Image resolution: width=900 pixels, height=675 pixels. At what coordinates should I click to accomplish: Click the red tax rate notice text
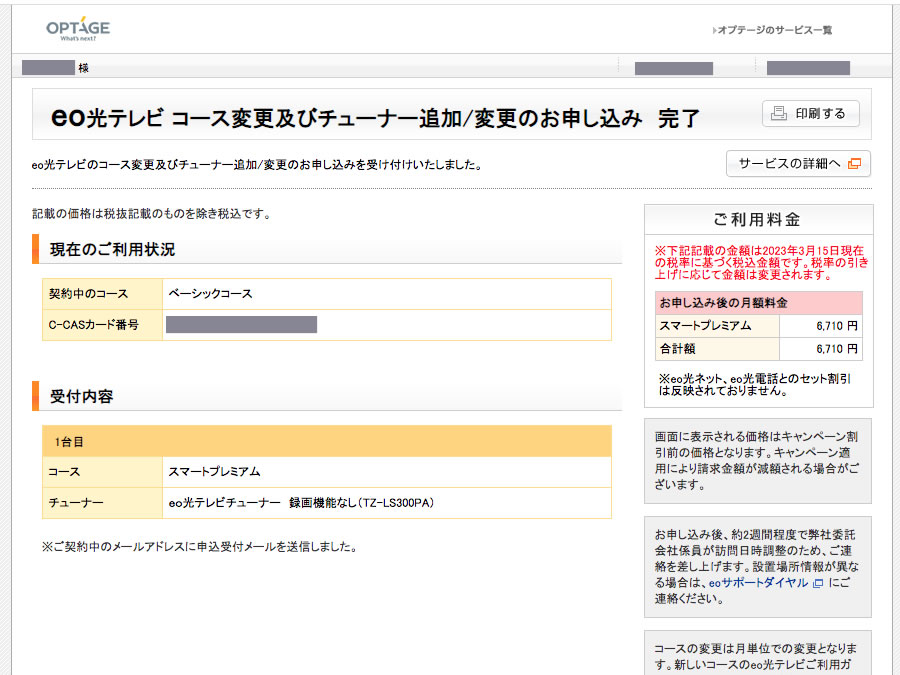tap(761, 263)
